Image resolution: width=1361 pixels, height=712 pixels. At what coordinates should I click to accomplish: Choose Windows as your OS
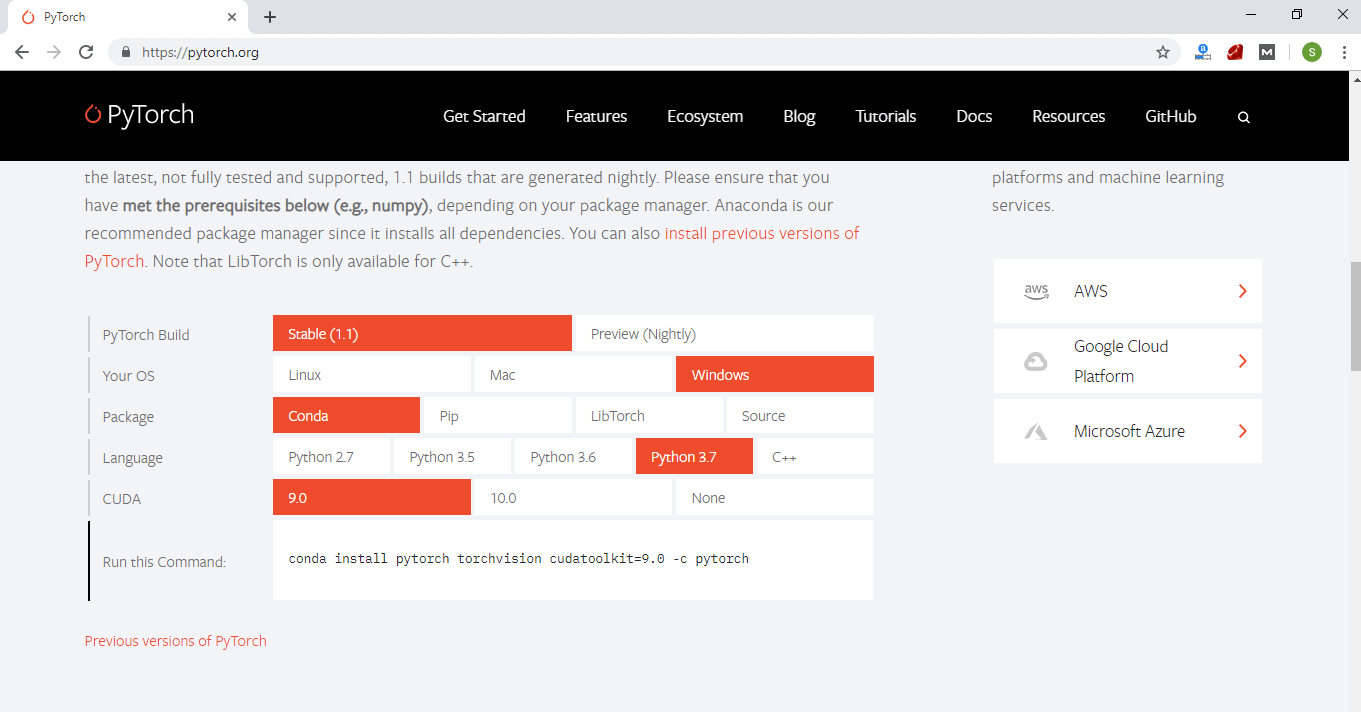pos(775,375)
